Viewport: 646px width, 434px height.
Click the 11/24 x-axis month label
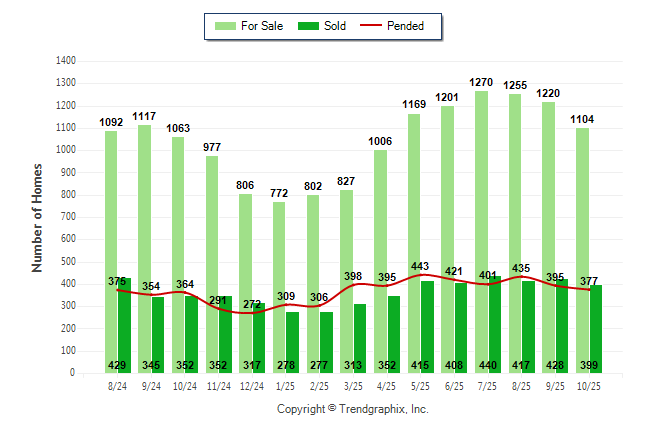(219, 383)
